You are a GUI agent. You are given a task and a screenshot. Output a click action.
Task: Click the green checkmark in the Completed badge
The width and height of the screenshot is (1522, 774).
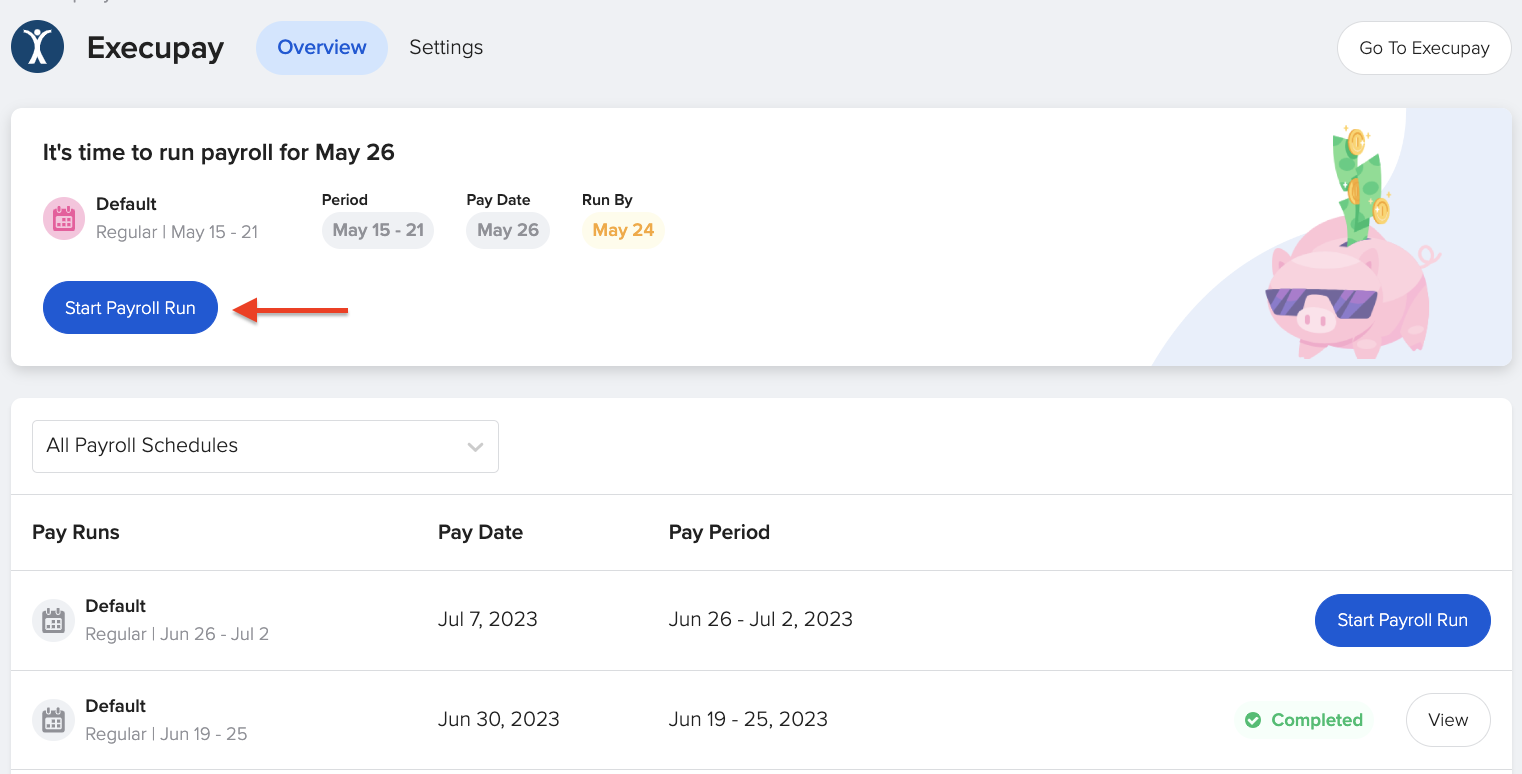click(1253, 720)
